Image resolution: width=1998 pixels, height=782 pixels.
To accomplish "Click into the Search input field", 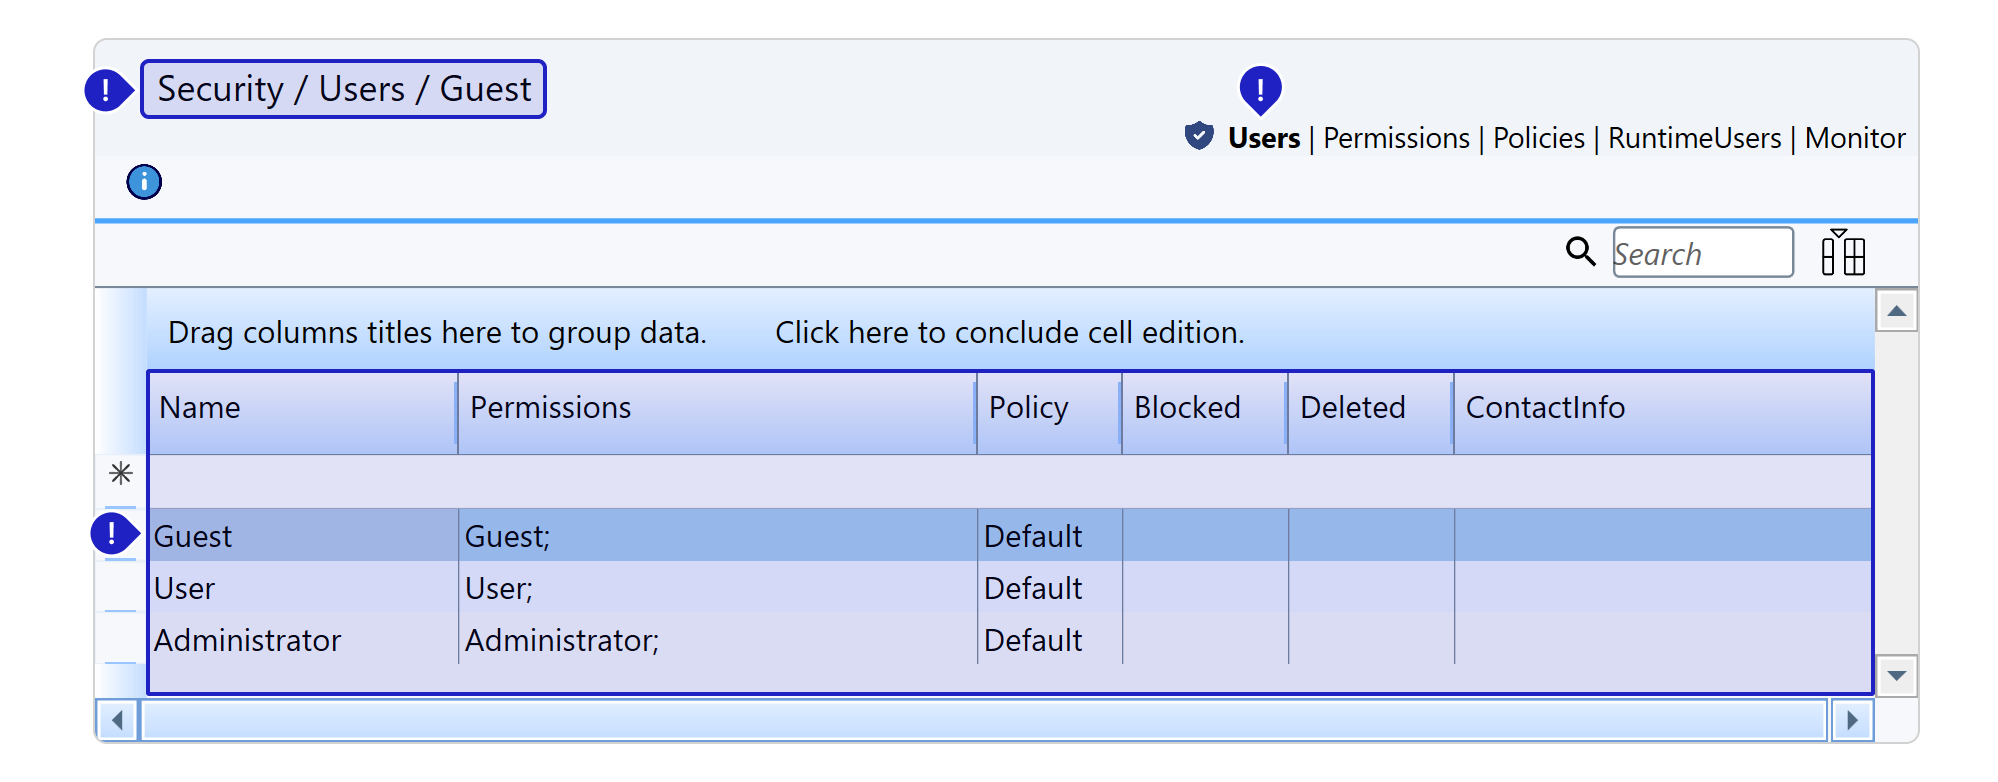I will (x=1702, y=253).
